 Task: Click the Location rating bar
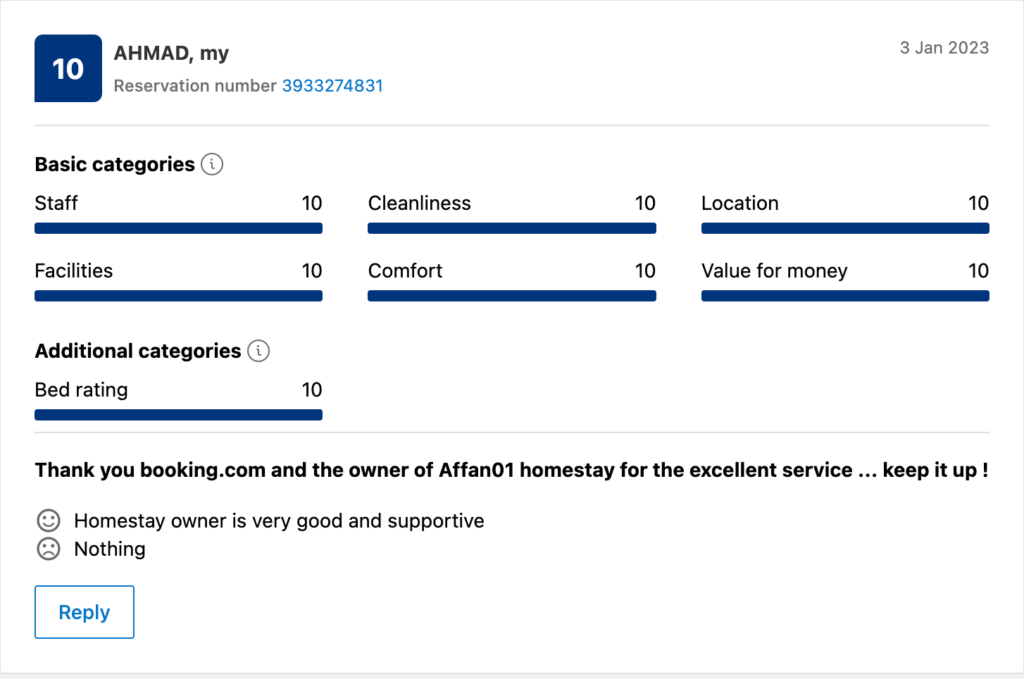click(x=845, y=228)
